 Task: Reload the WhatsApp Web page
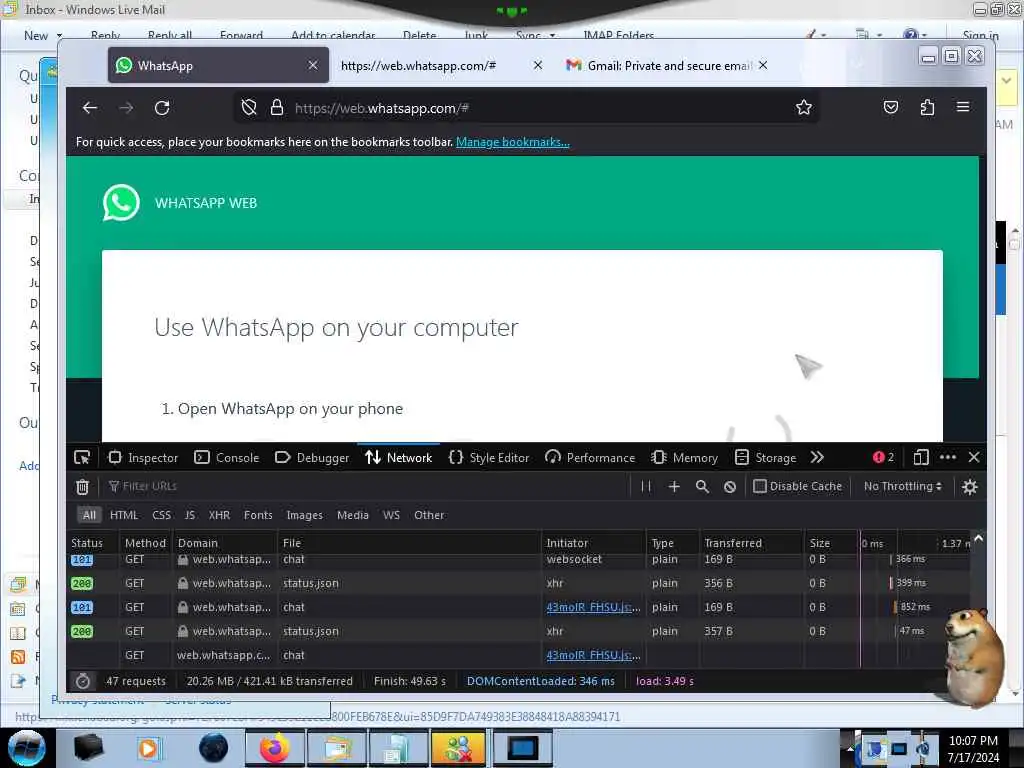(162, 108)
